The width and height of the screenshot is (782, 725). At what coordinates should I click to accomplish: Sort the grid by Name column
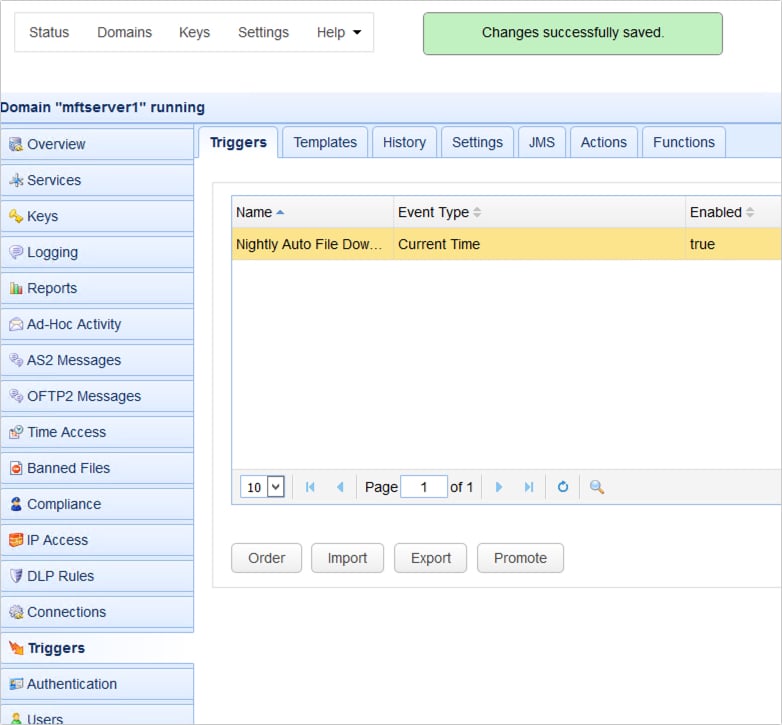point(254,212)
